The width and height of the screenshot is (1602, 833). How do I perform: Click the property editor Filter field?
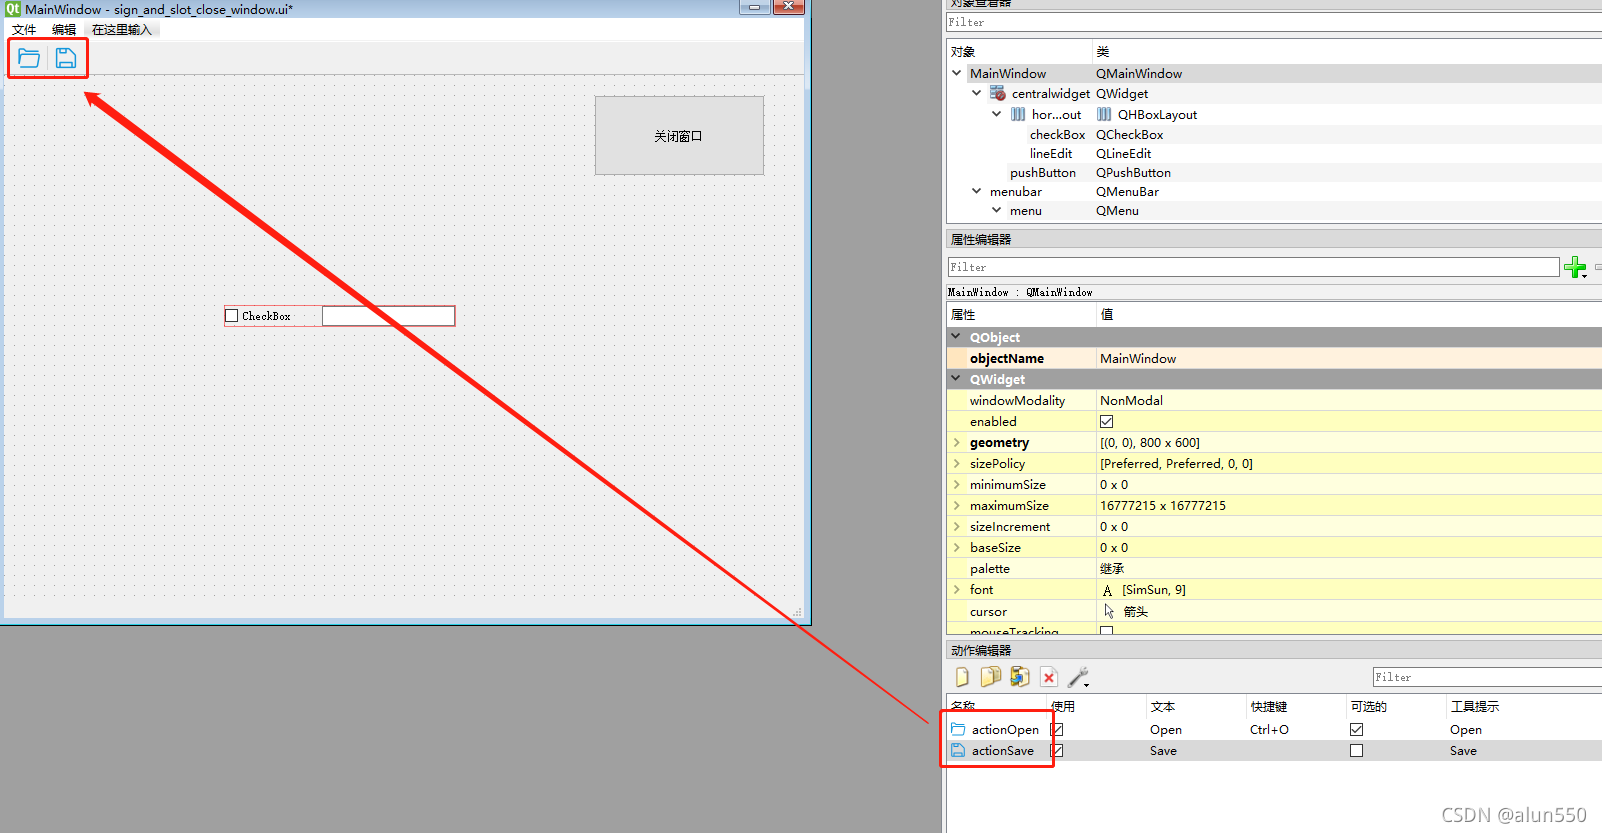1253,267
